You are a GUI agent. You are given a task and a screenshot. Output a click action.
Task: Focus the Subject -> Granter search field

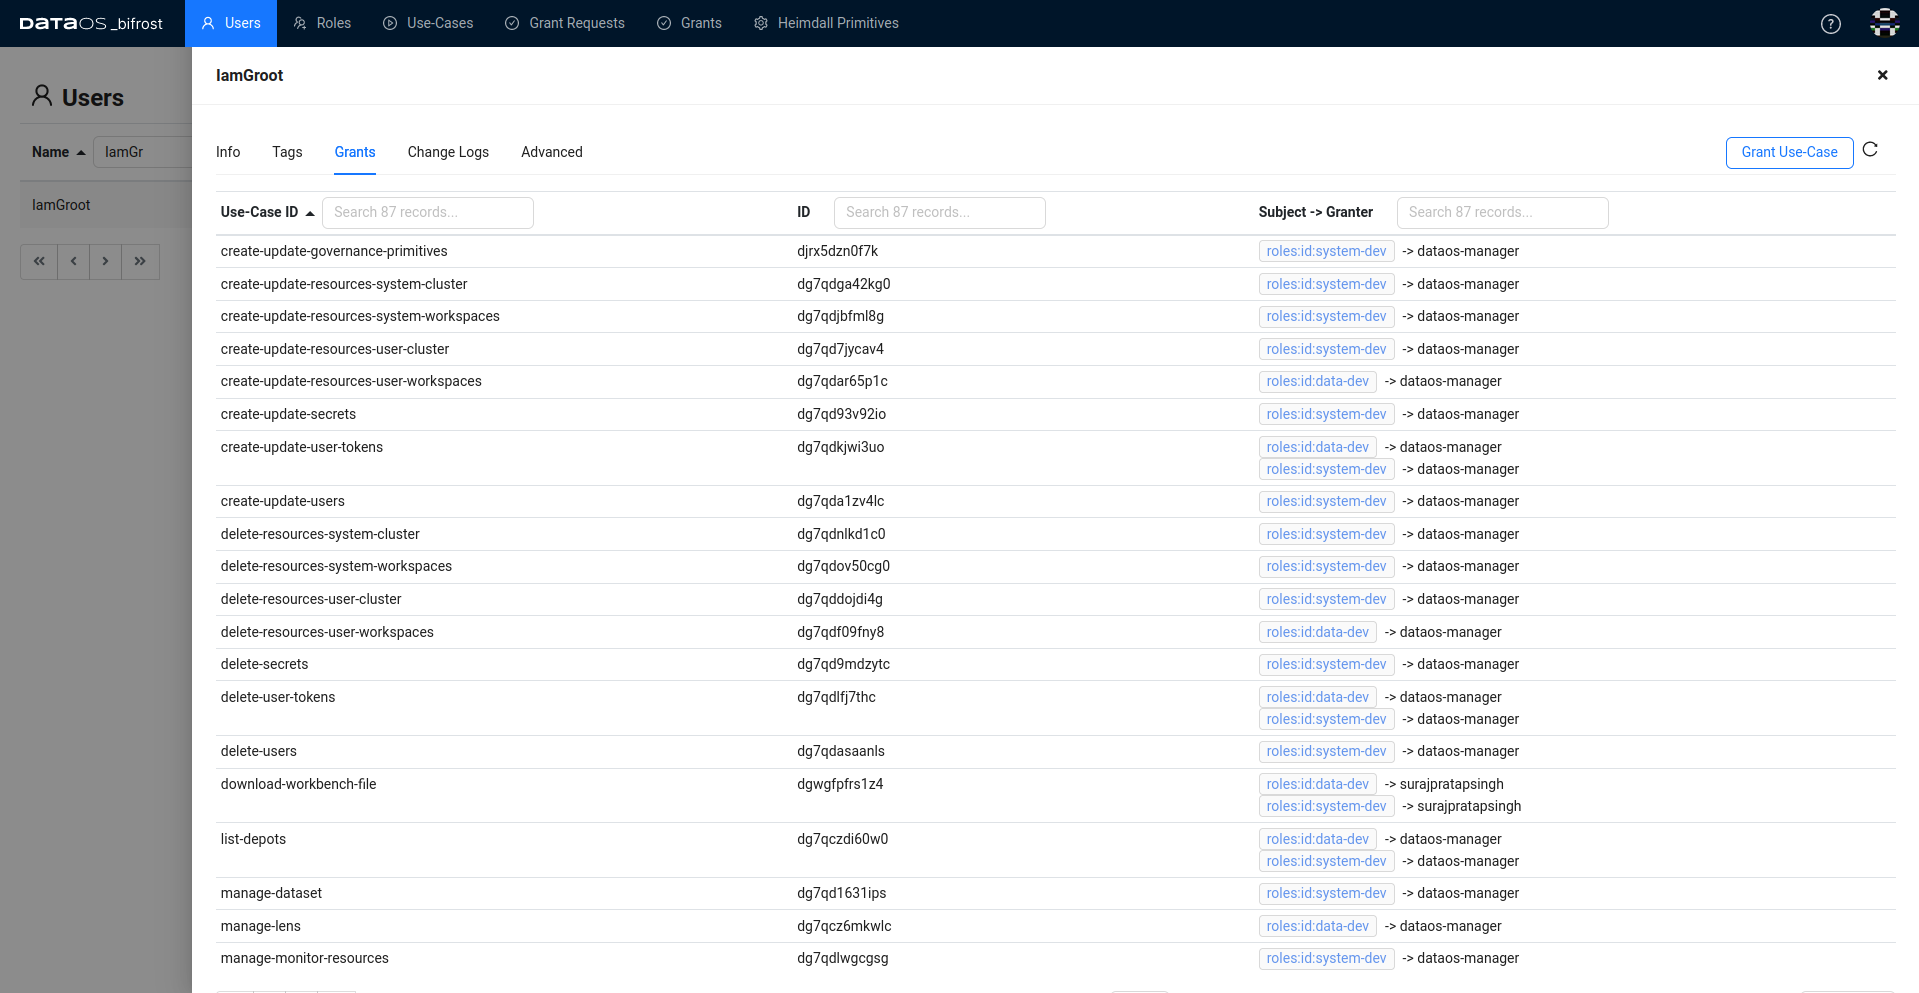pos(1503,212)
